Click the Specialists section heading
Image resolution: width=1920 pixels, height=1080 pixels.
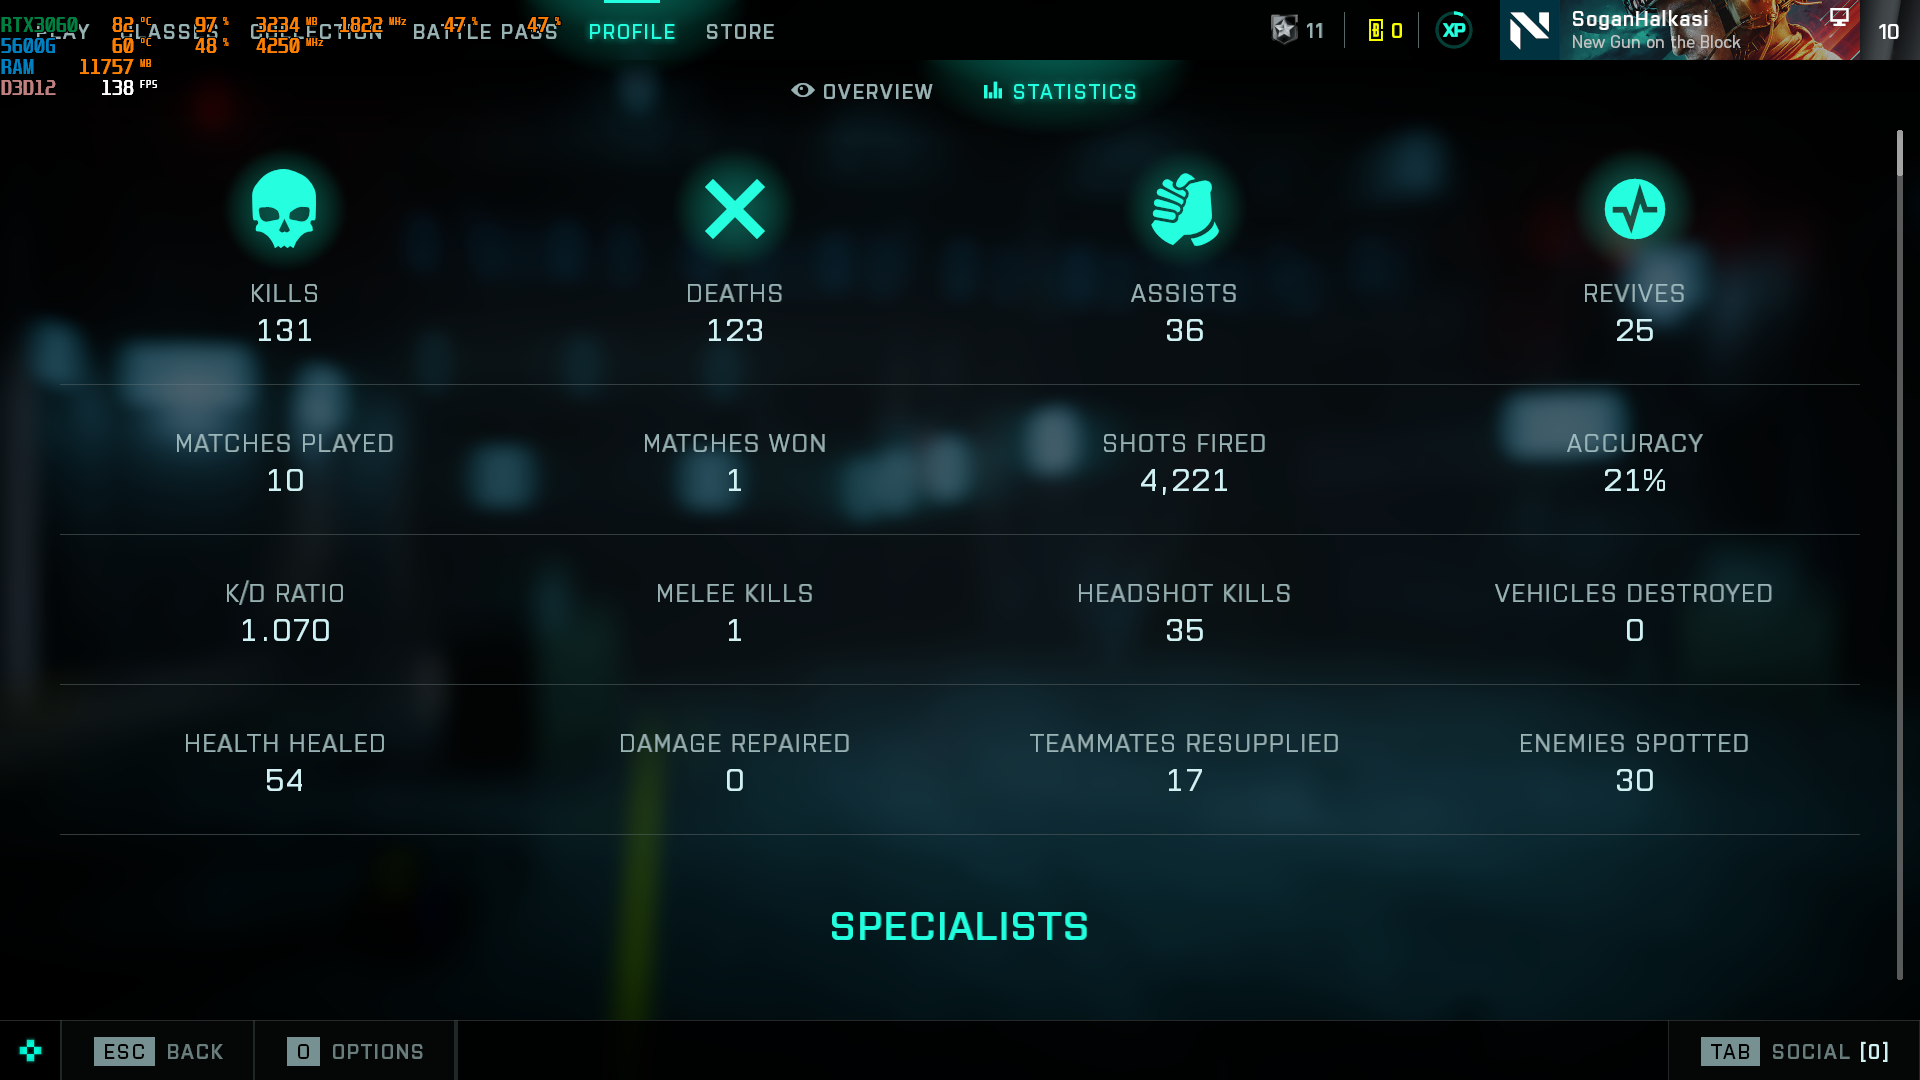click(959, 927)
